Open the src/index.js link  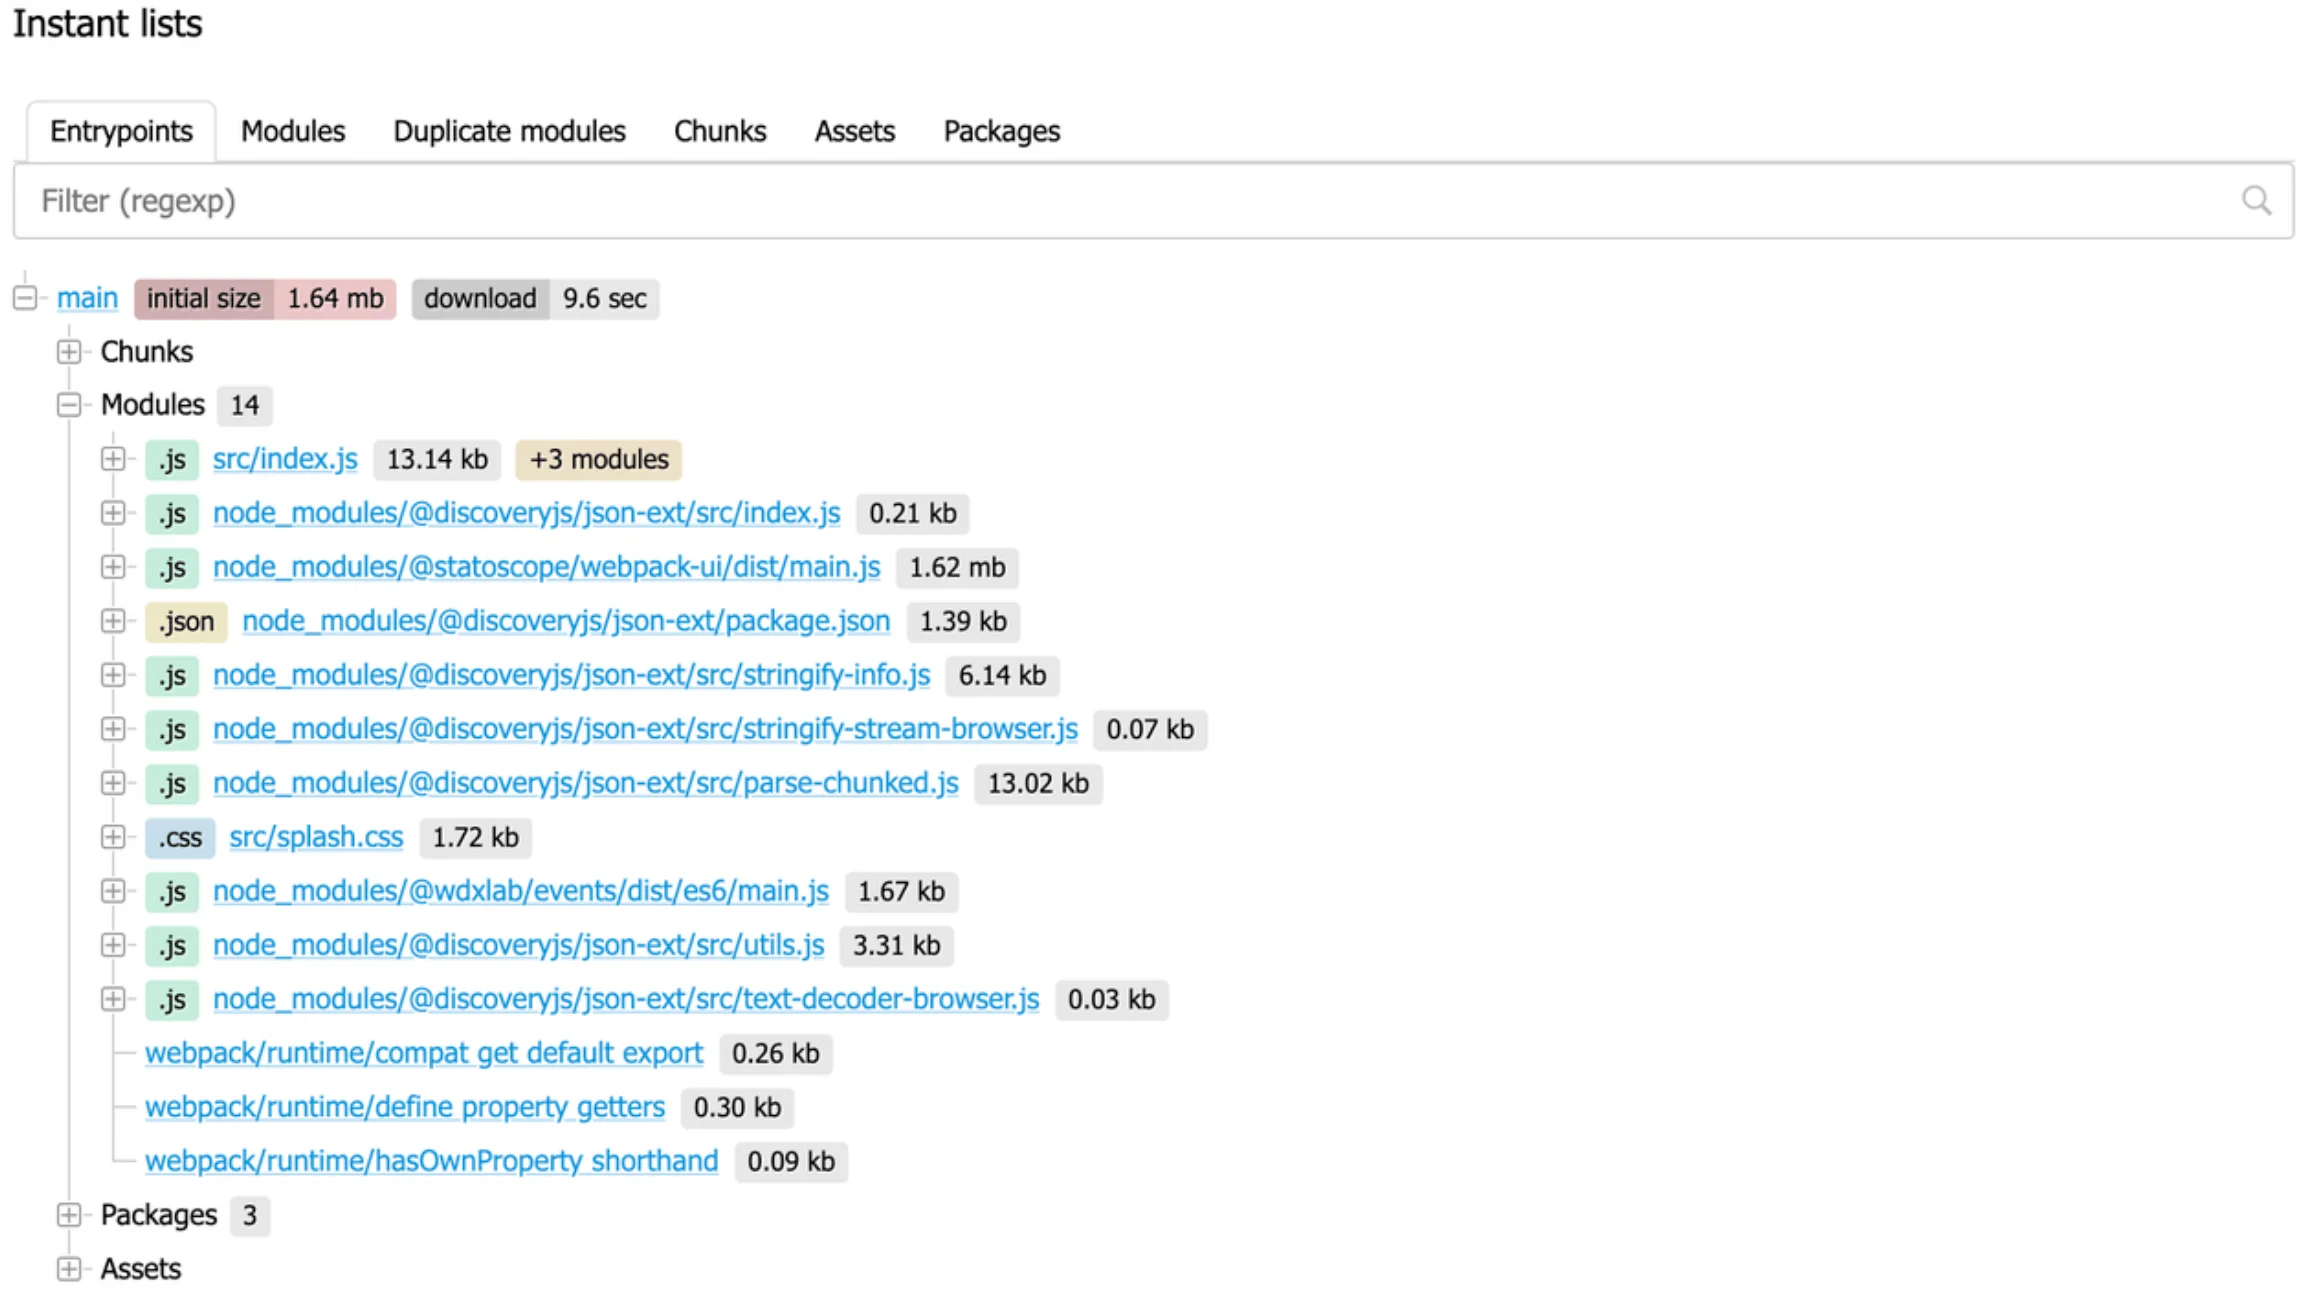tap(285, 459)
